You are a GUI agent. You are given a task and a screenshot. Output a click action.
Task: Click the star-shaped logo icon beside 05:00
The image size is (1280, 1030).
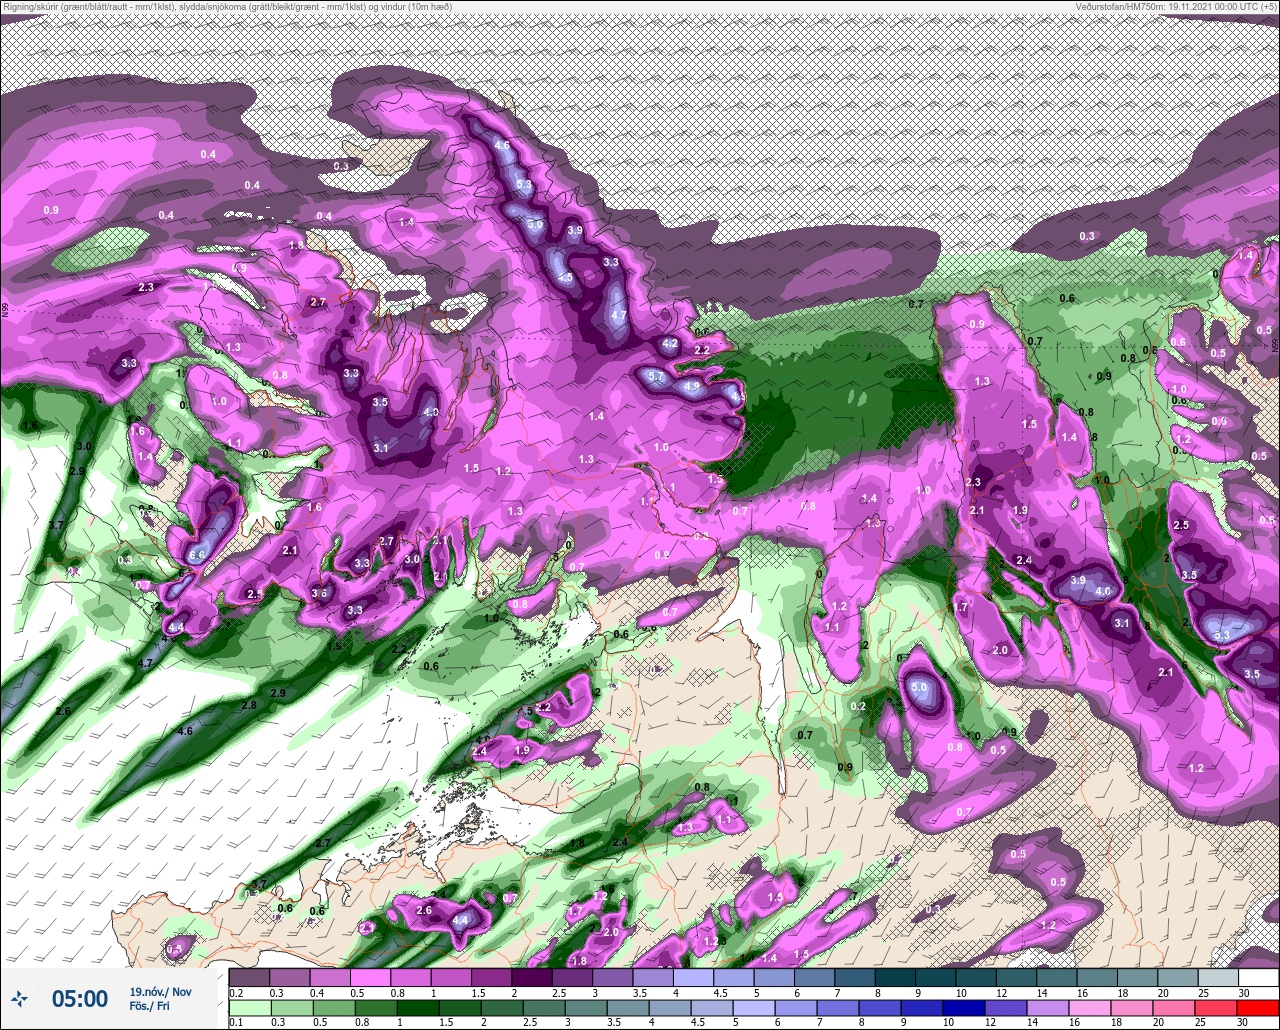(x=19, y=997)
